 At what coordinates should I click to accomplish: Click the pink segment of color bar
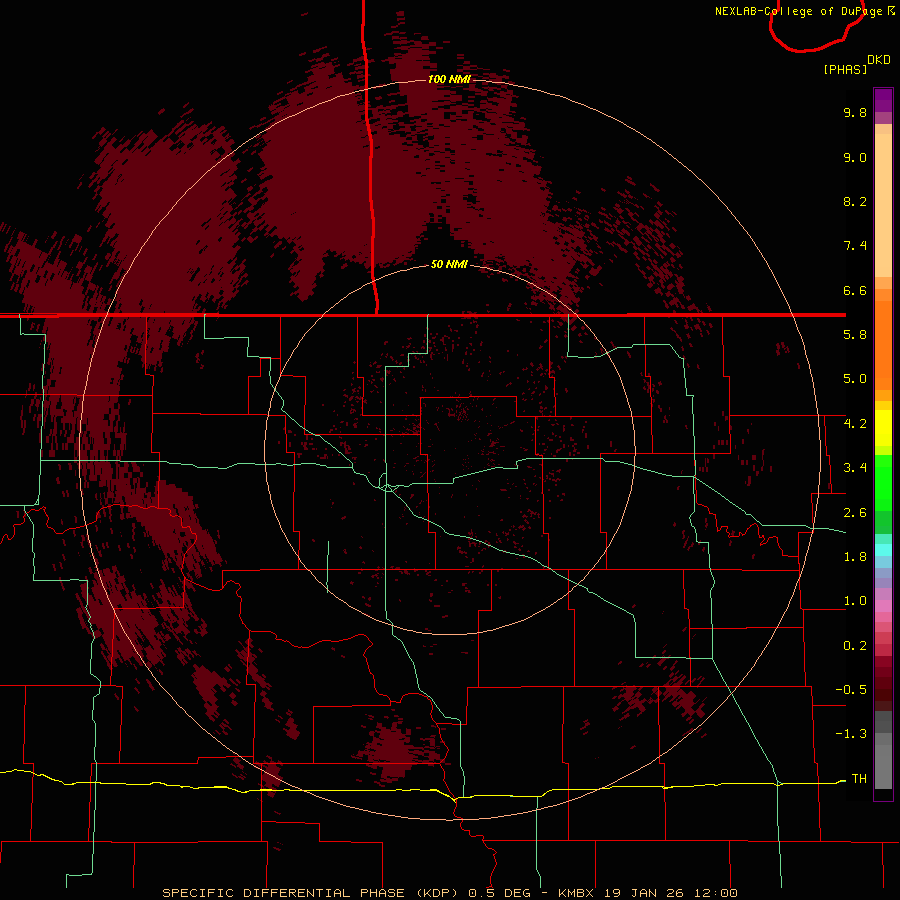pos(883,606)
